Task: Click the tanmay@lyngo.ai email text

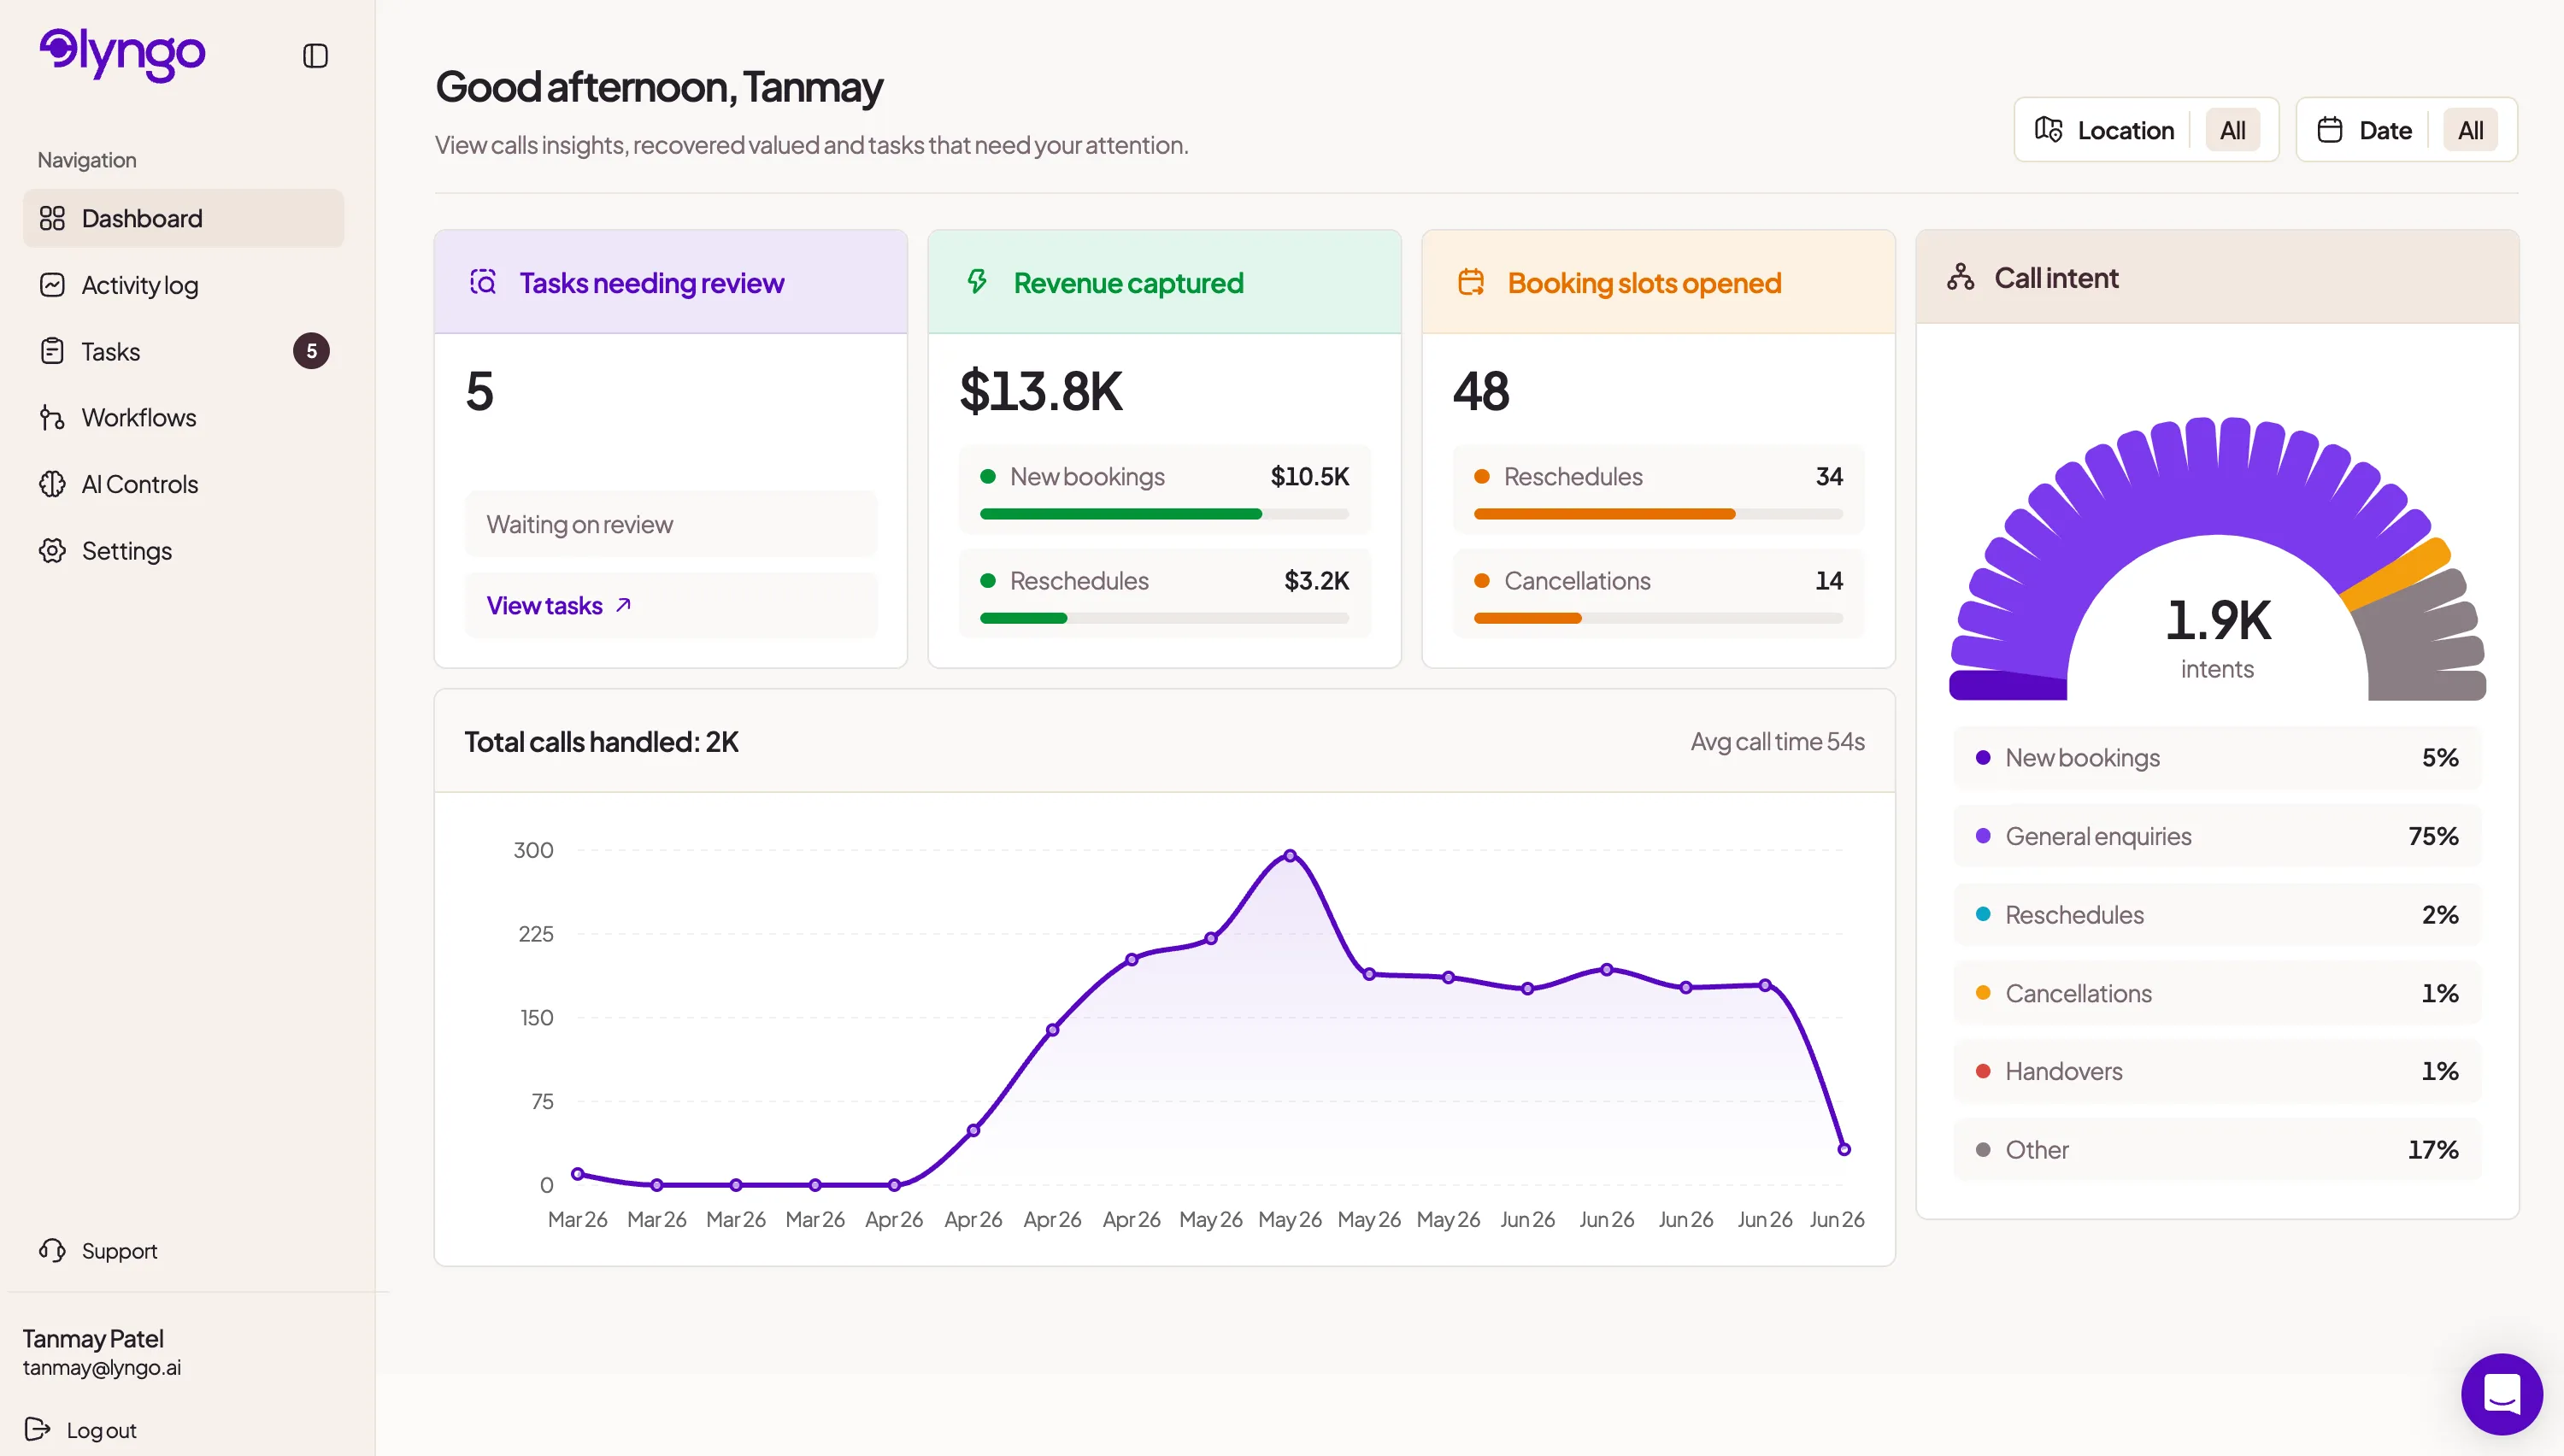Action: 102,1367
